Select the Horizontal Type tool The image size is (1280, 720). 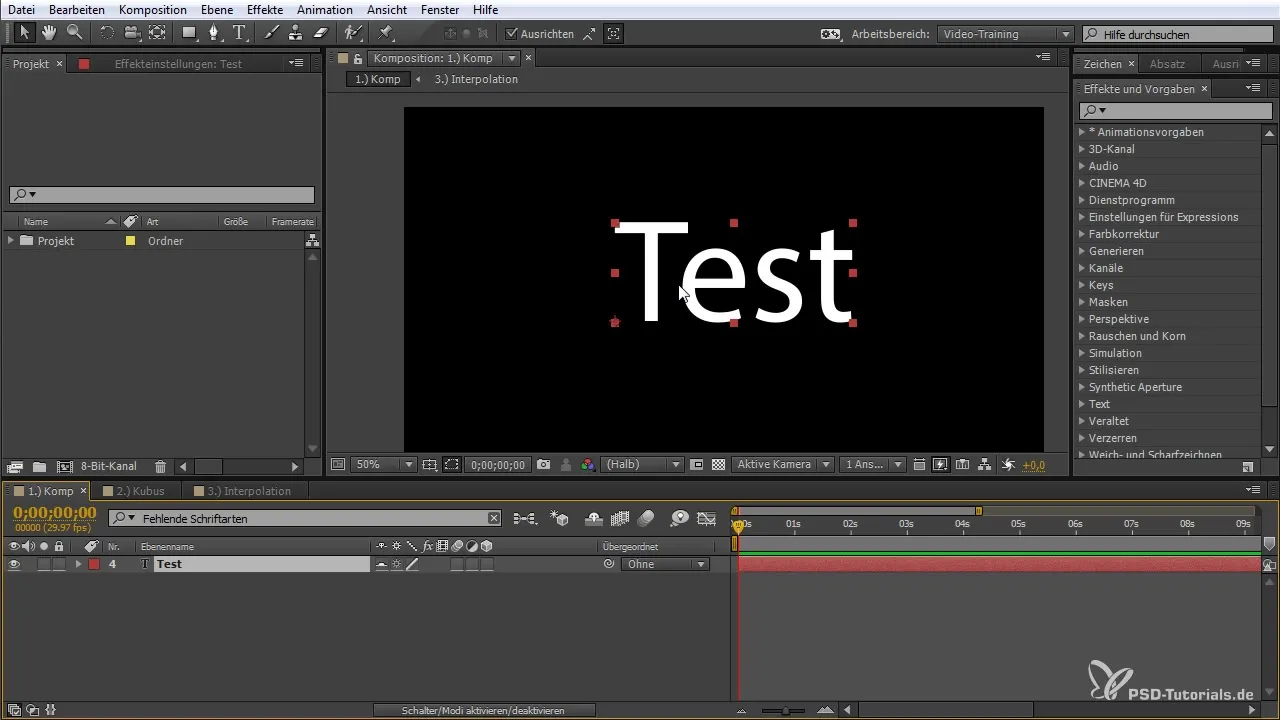[x=239, y=33]
